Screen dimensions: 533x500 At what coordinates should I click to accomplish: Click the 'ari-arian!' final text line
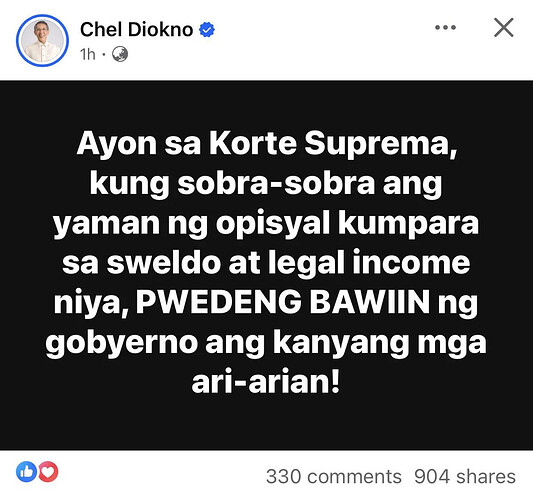(265, 381)
